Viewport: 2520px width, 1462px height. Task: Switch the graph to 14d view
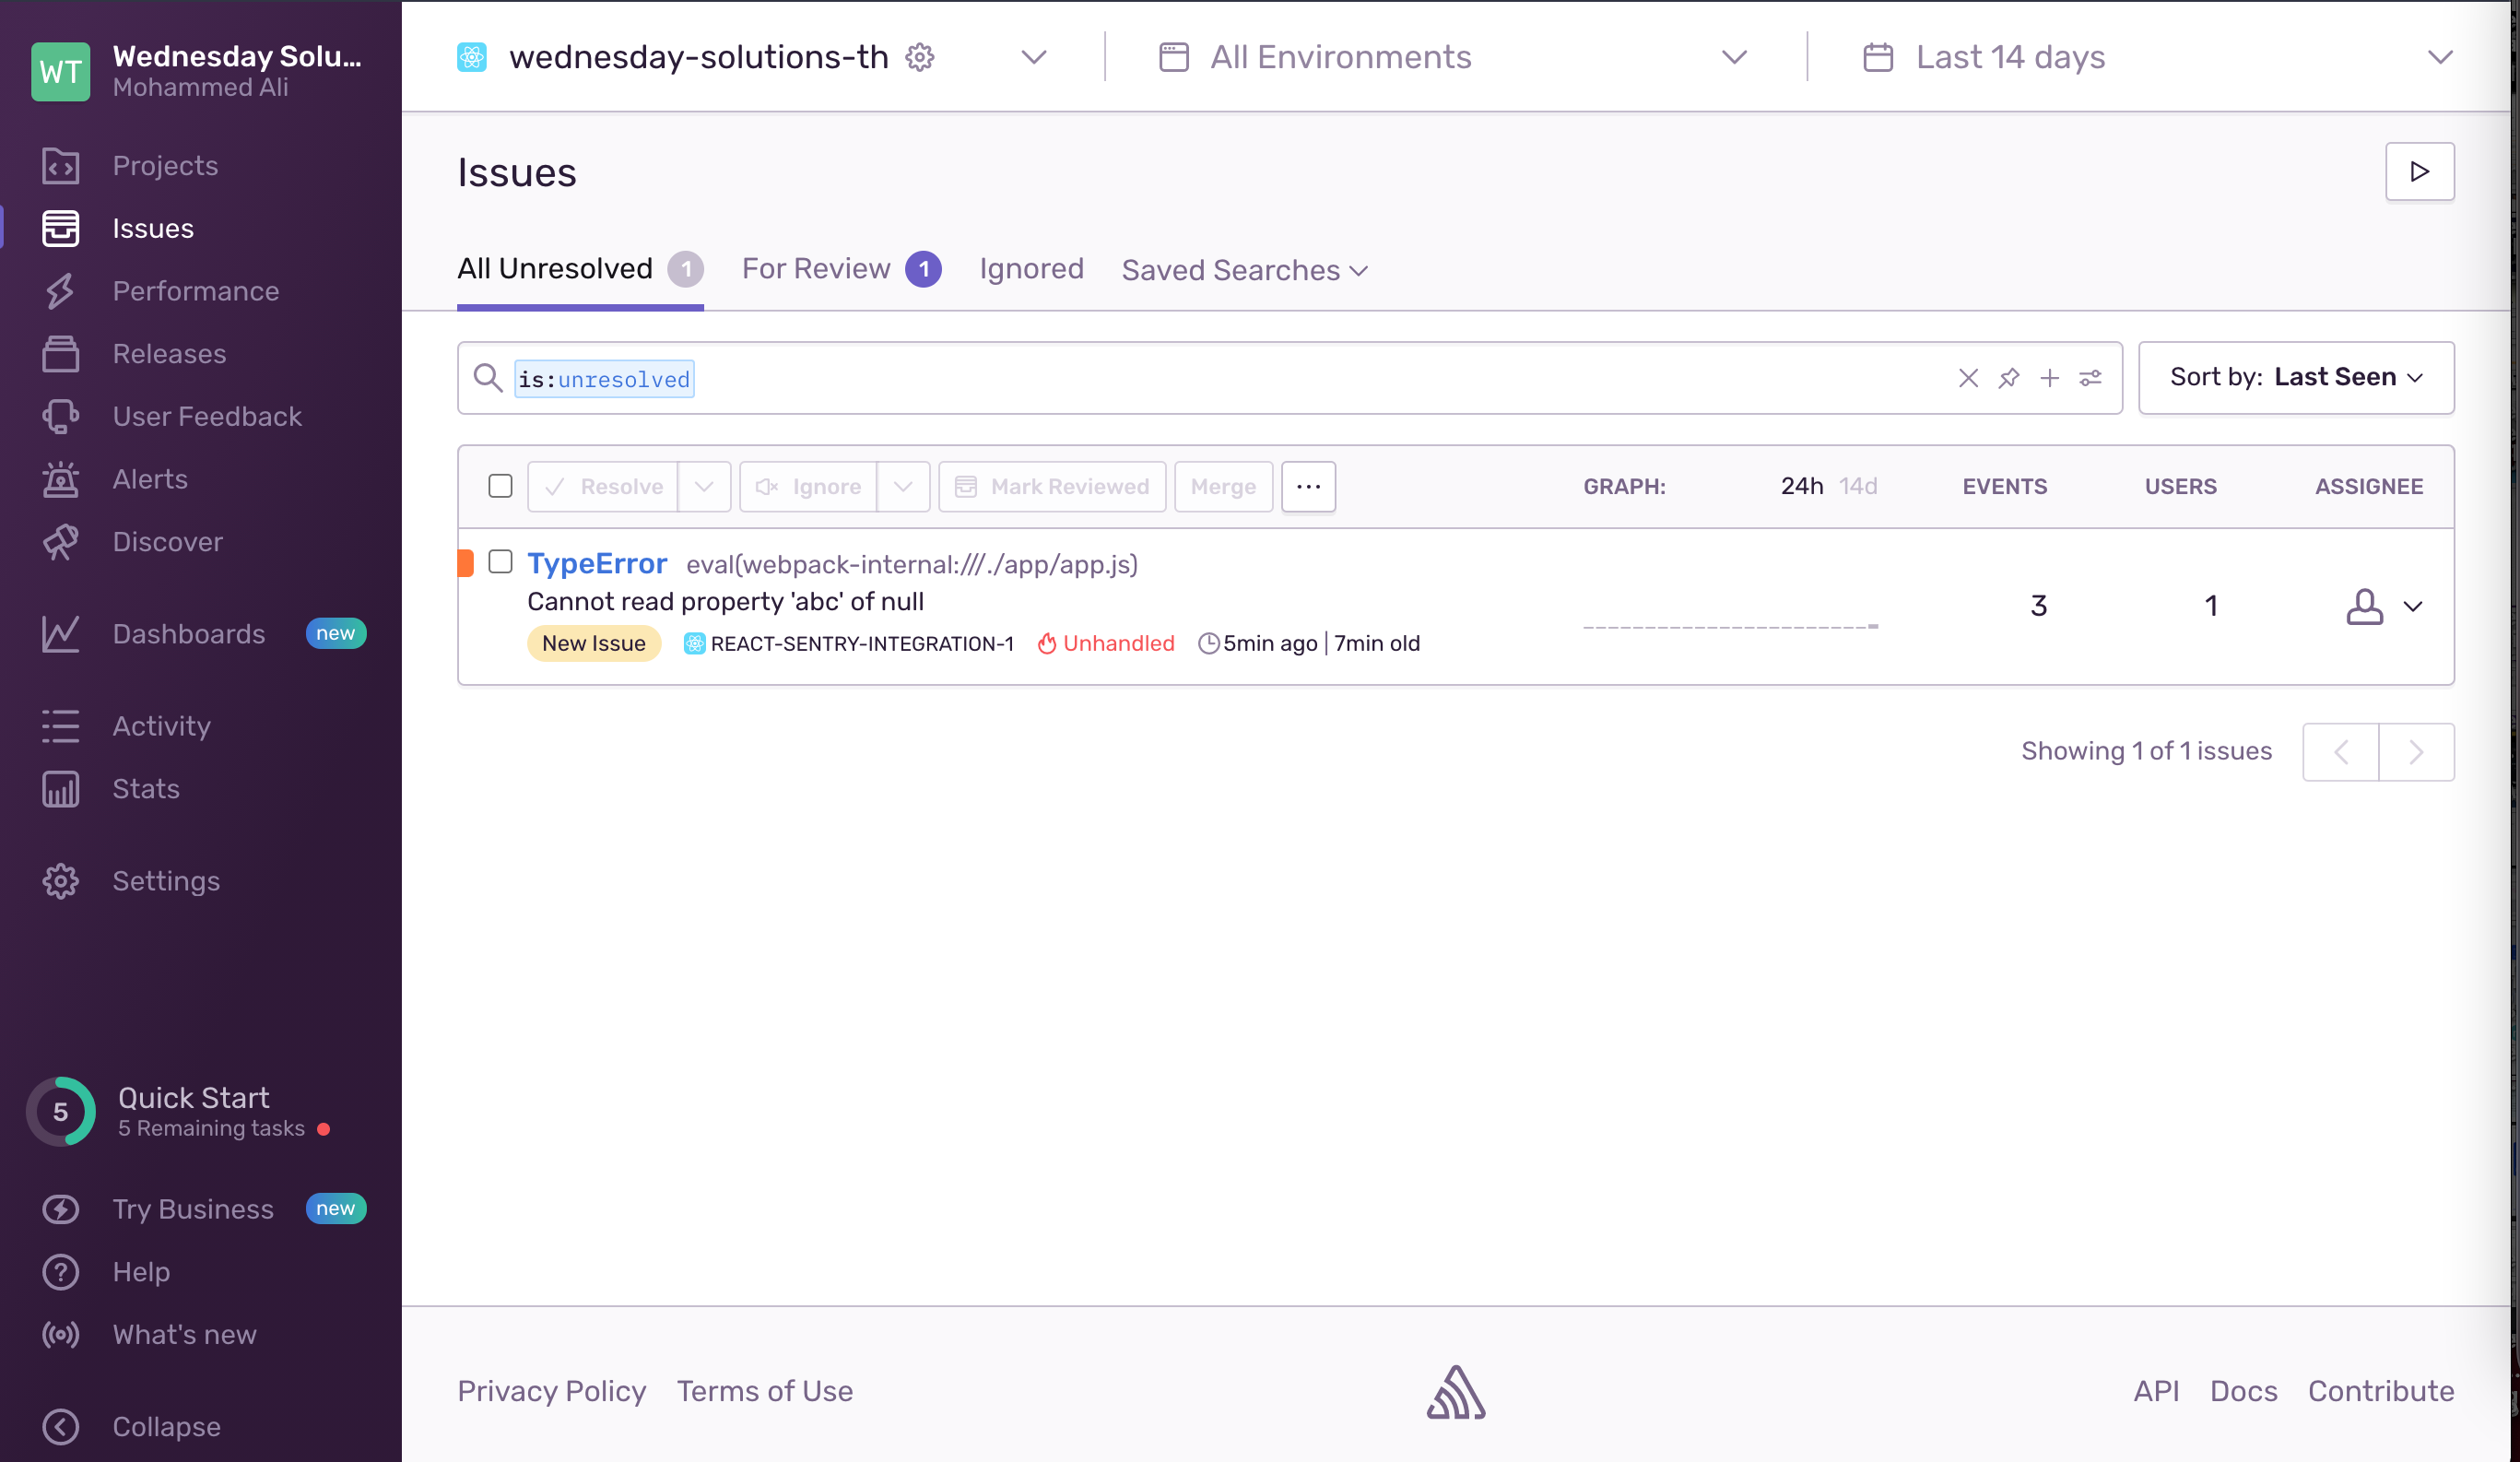[x=1857, y=486]
